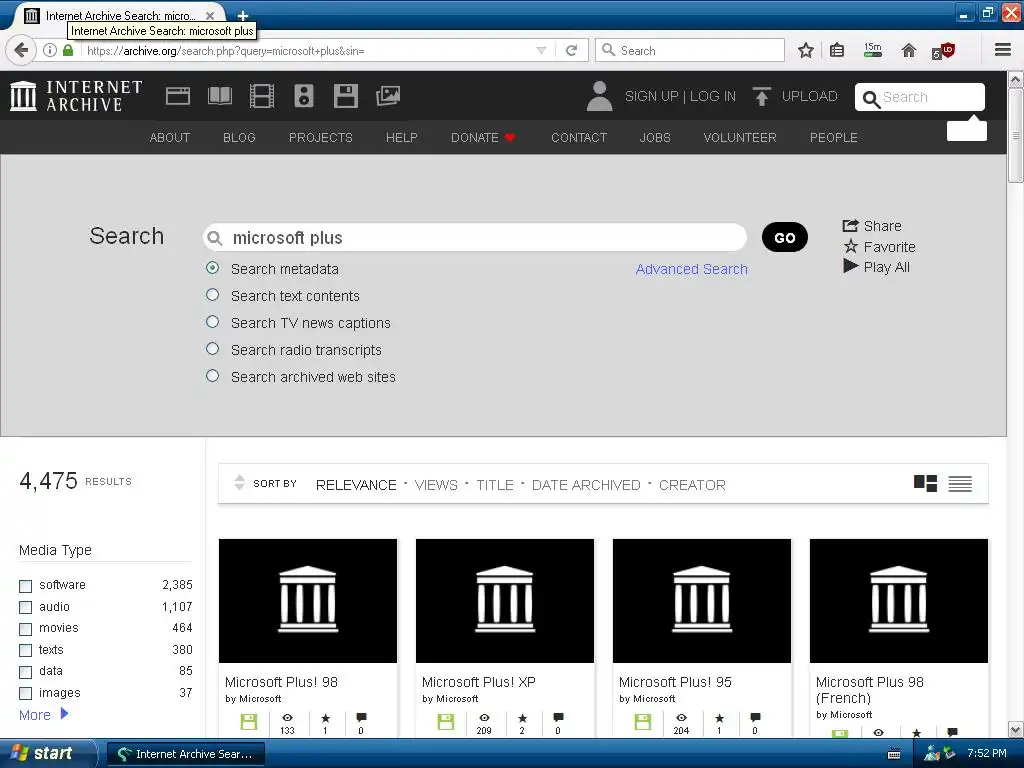Open the uBlock shield extension icon
The height and width of the screenshot is (768, 1024).
(943, 51)
